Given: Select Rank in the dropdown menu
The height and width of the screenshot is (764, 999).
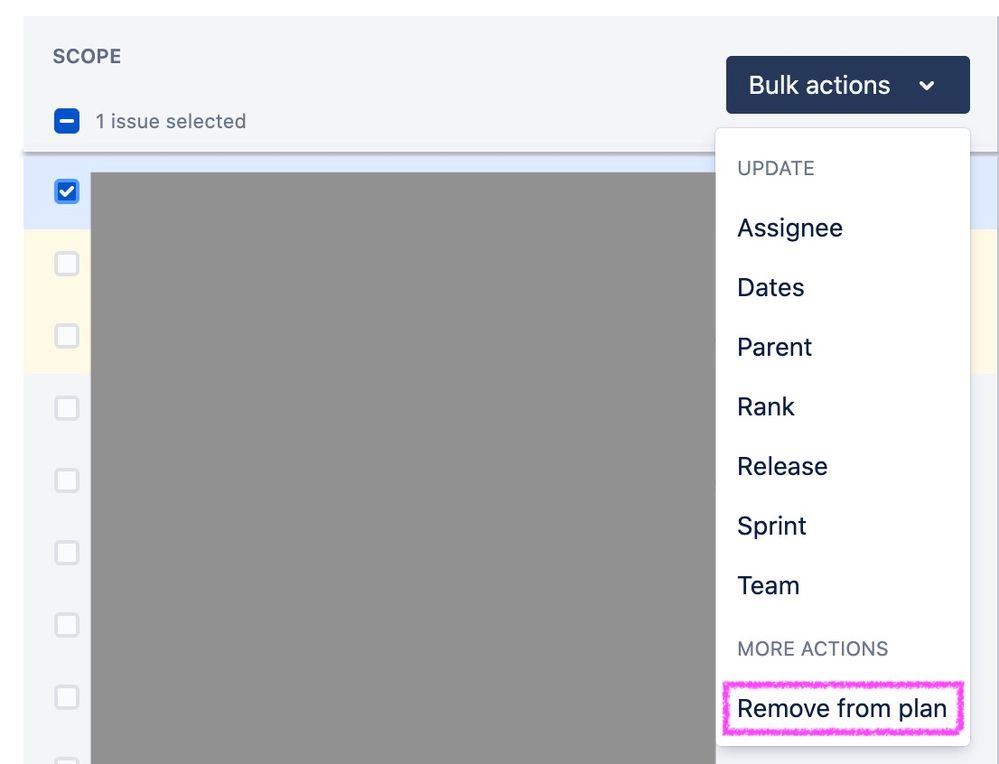Looking at the screenshot, I should [x=766, y=407].
